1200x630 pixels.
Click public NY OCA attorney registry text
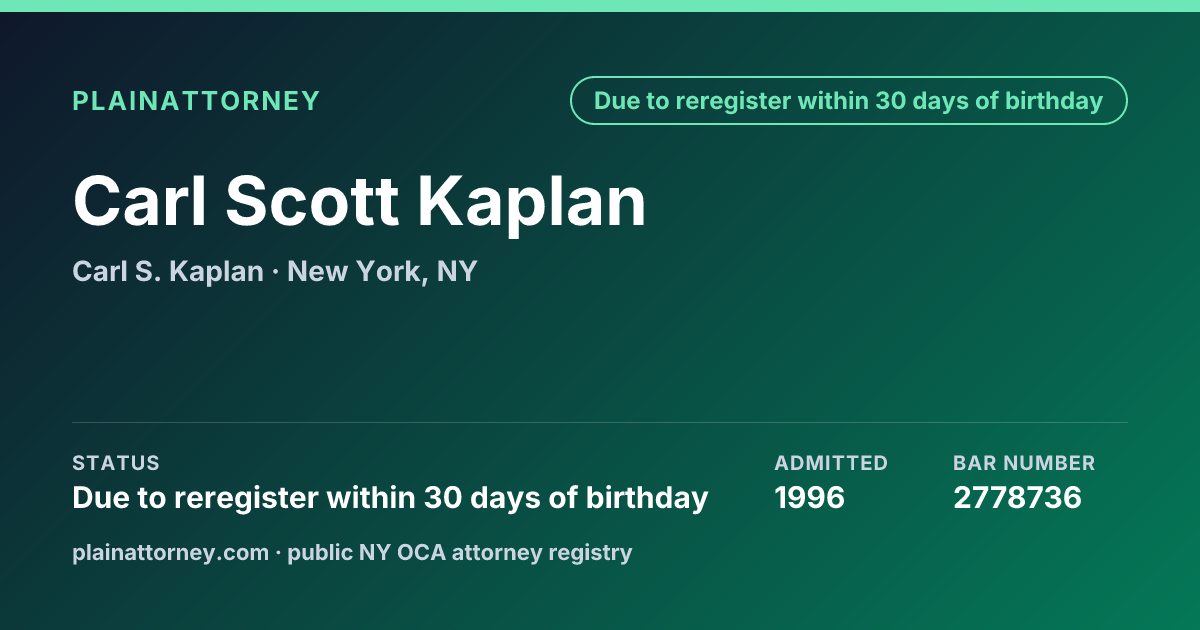click(460, 552)
